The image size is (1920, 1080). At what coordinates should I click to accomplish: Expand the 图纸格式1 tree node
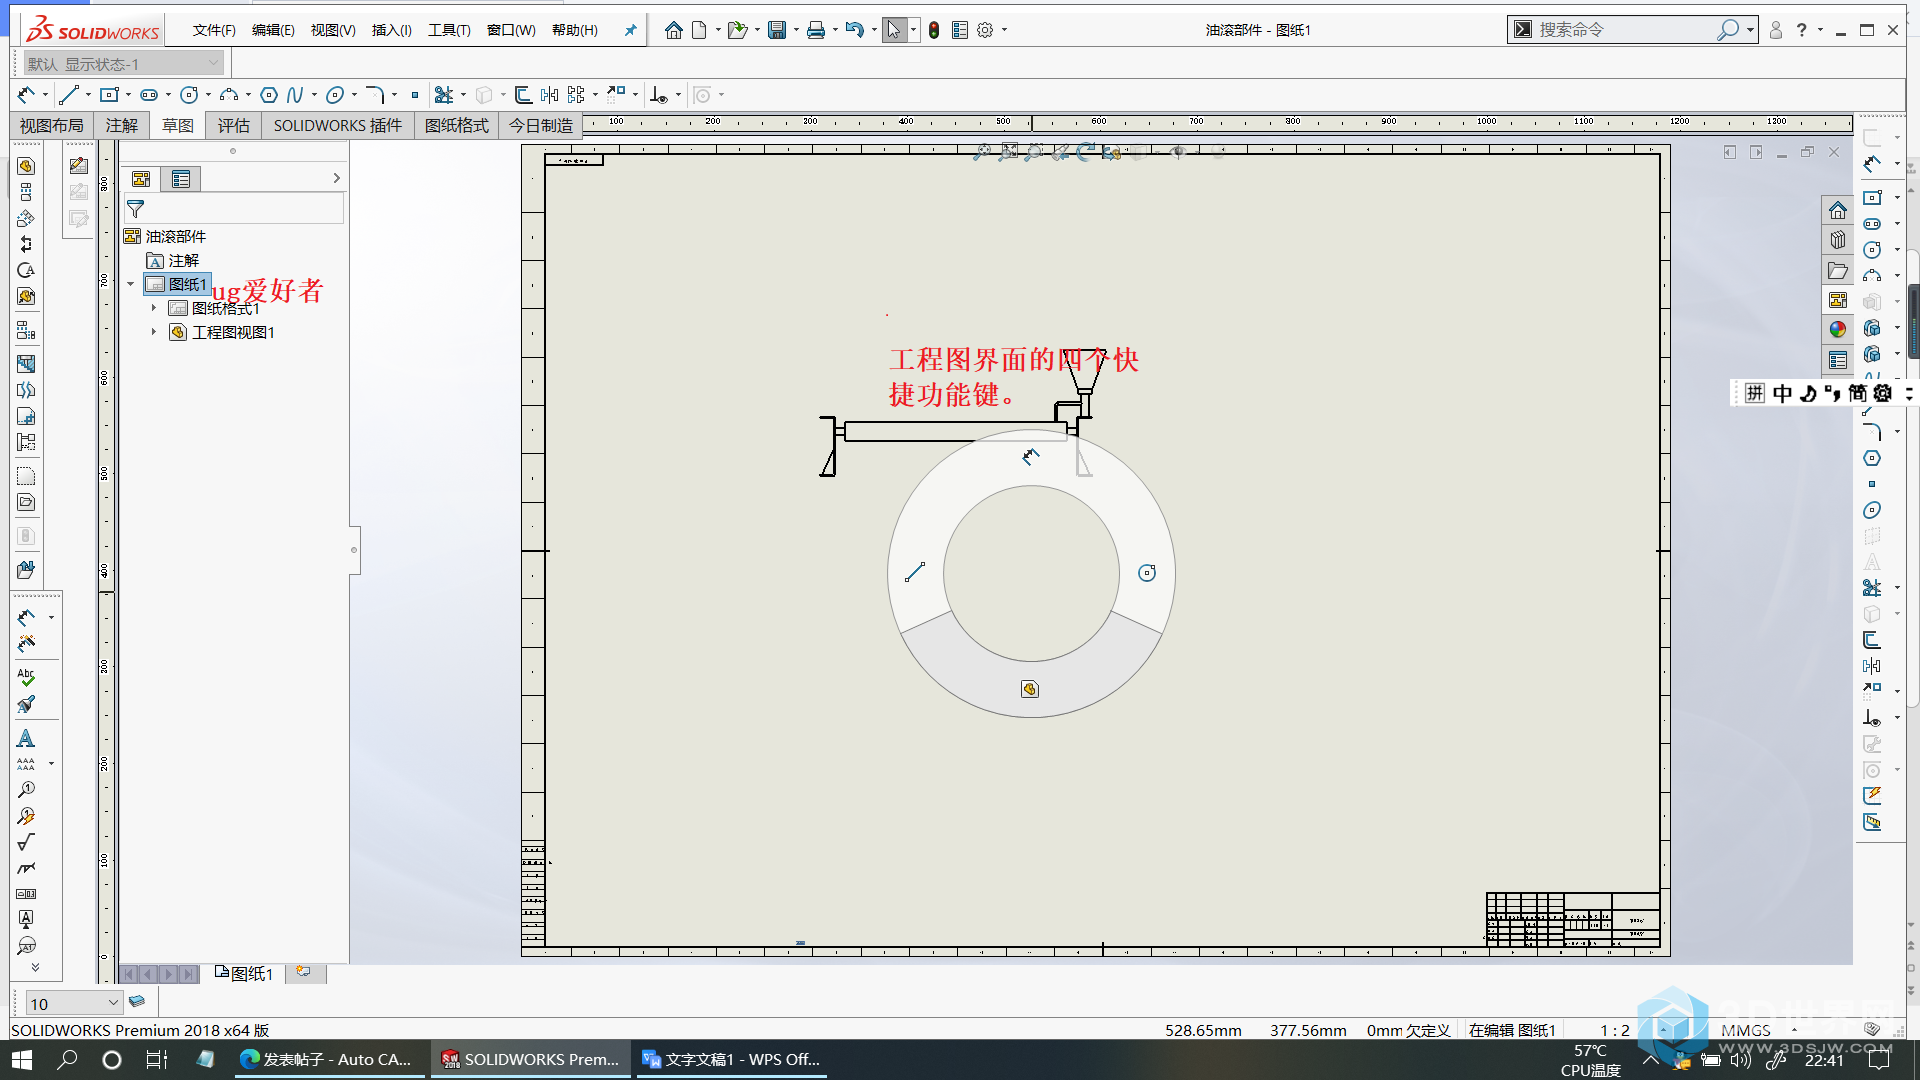[x=153, y=308]
